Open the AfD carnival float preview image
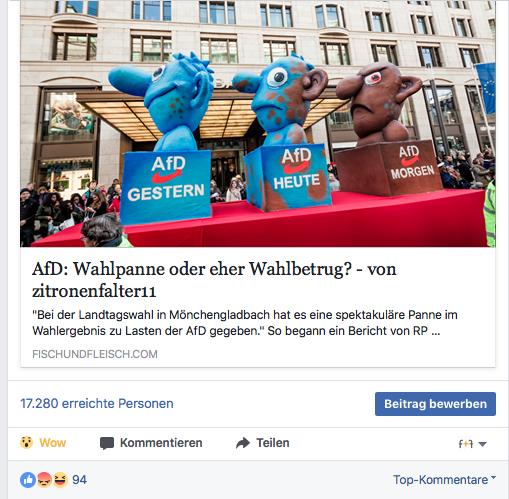This screenshot has height=499, width=509. (258, 123)
